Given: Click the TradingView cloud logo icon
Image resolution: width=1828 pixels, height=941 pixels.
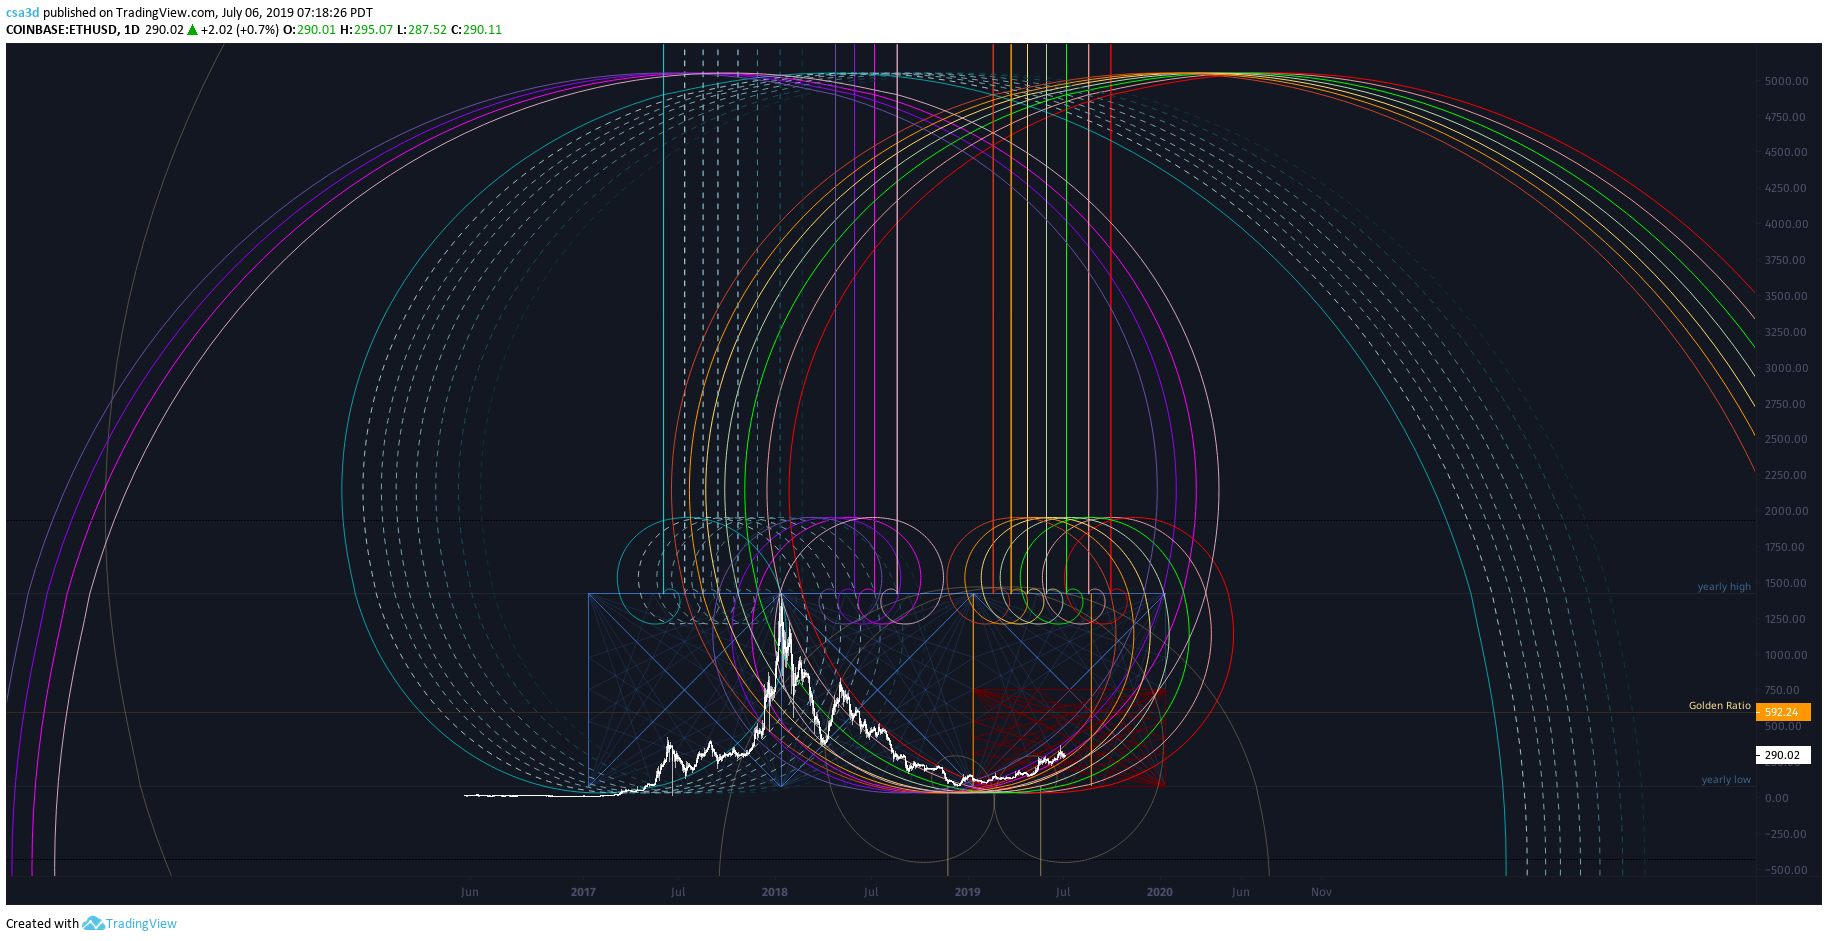Looking at the screenshot, I should click(93, 923).
